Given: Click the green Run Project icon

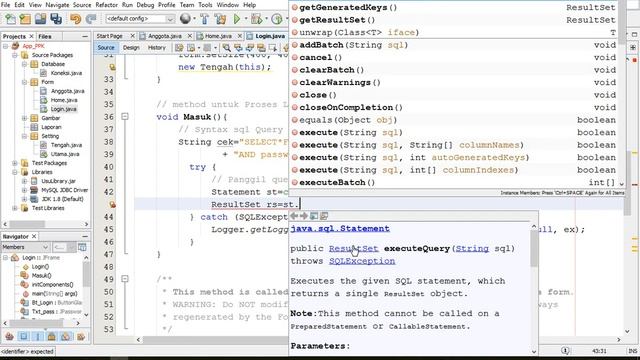Looking at the screenshot, I should 237,19.
